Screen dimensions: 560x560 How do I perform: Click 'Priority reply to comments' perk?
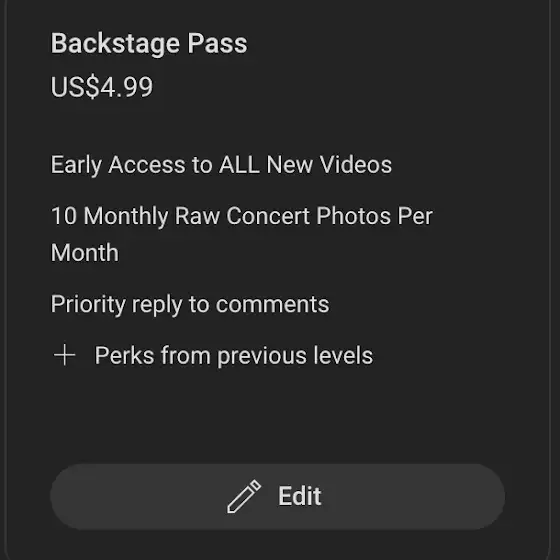point(190,304)
